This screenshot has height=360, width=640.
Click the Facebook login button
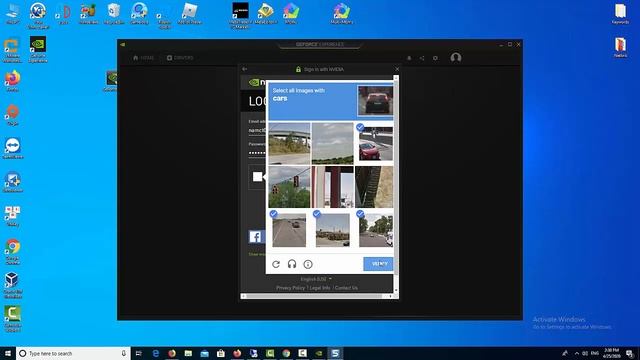[x=256, y=237]
